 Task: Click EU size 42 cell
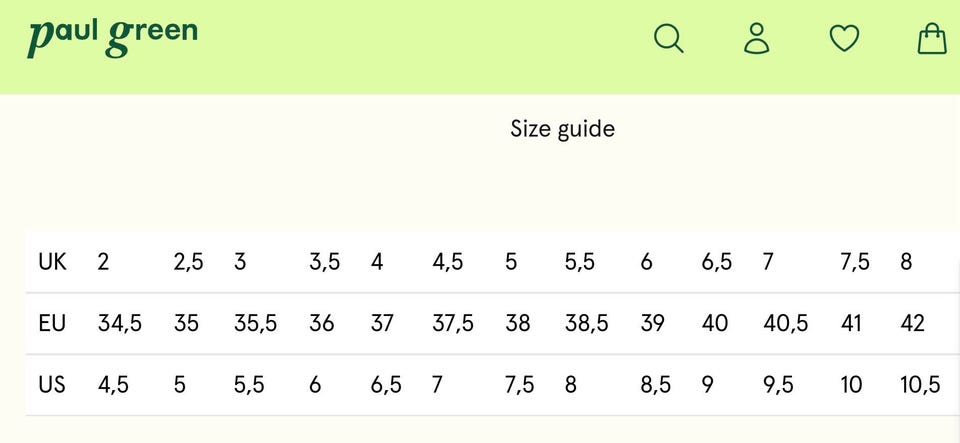[x=912, y=323]
